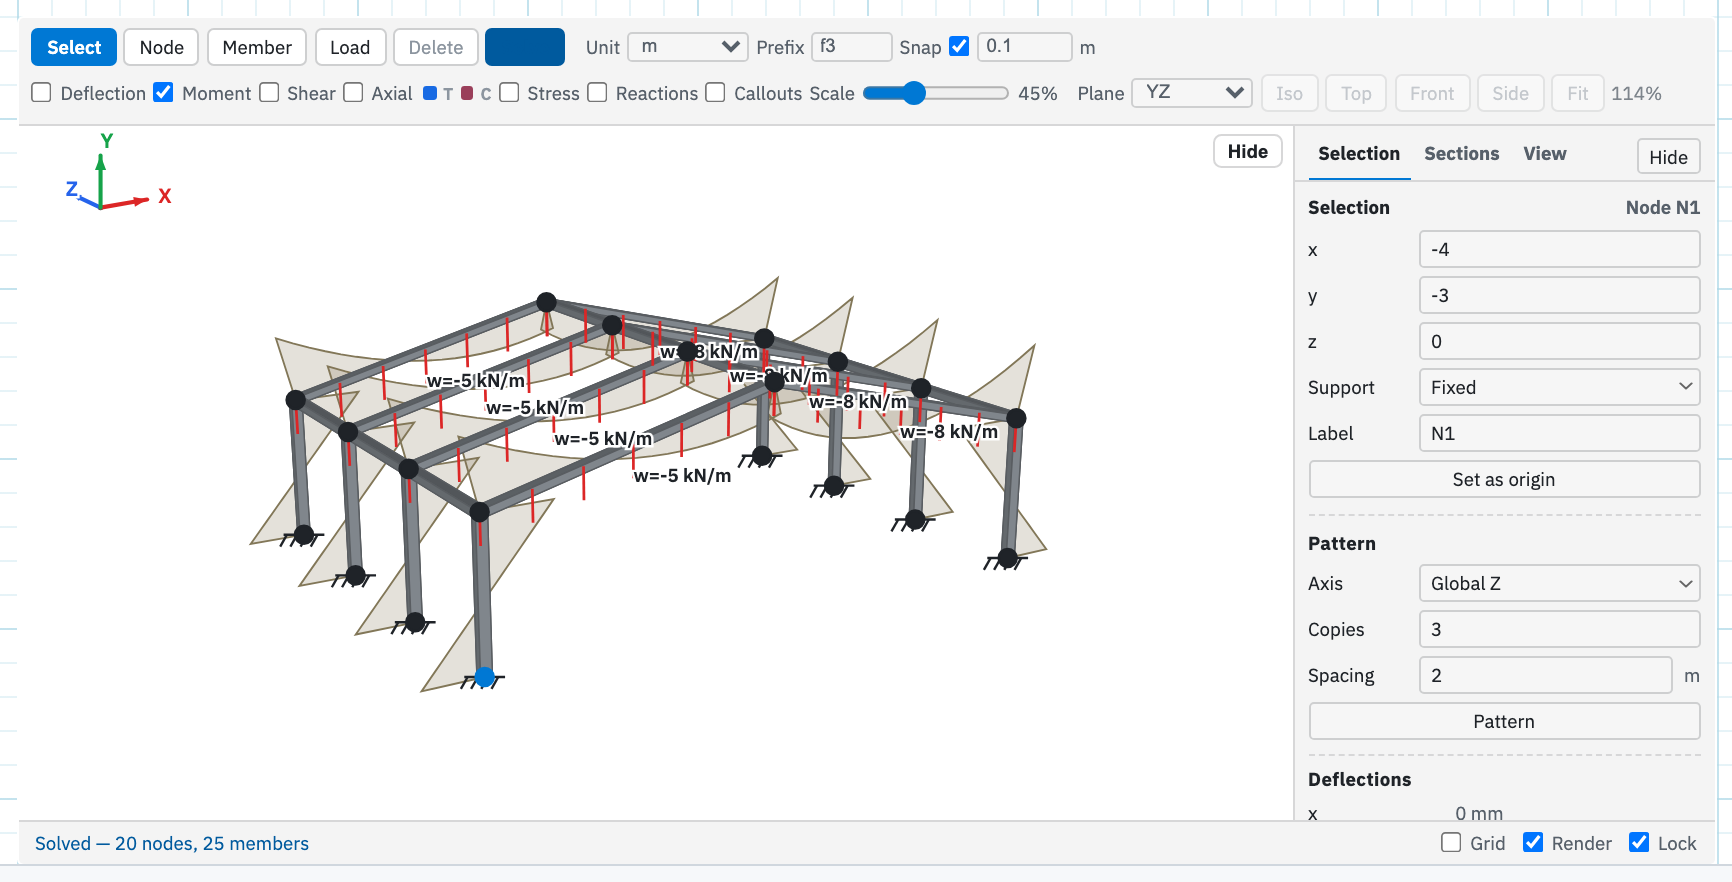The width and height of the screenshot is (1732, 882).
Task: Click the Prefix input field
Action: 851,47
